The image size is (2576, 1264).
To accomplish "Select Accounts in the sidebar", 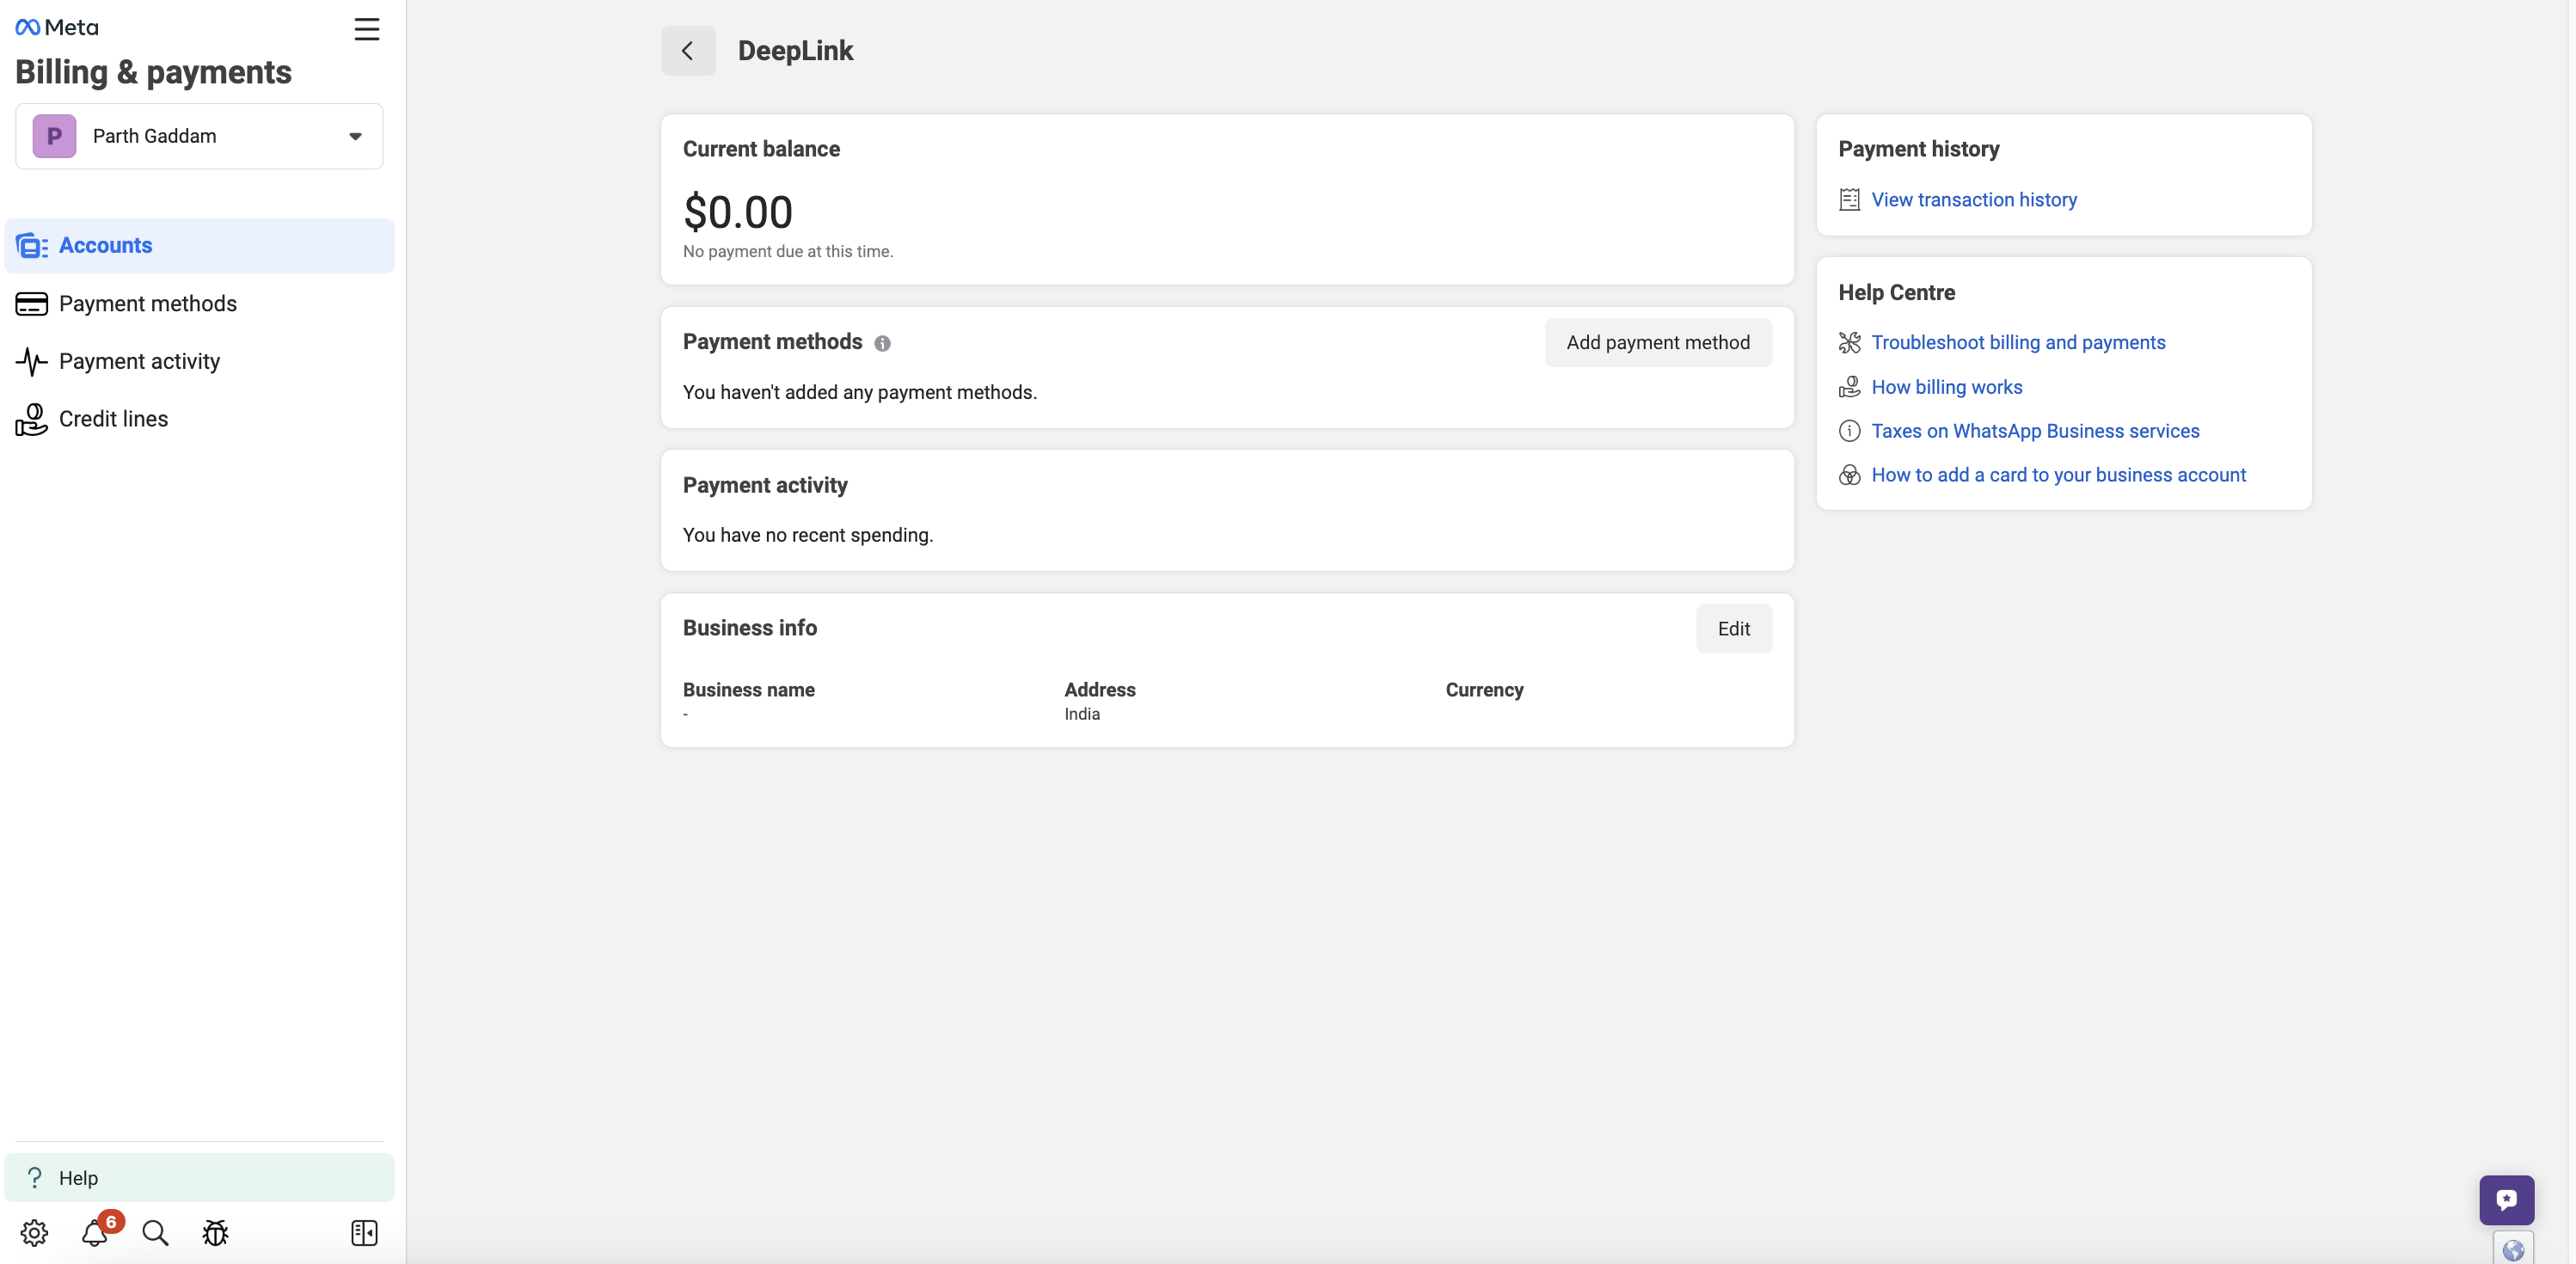I will pos(105,246).
